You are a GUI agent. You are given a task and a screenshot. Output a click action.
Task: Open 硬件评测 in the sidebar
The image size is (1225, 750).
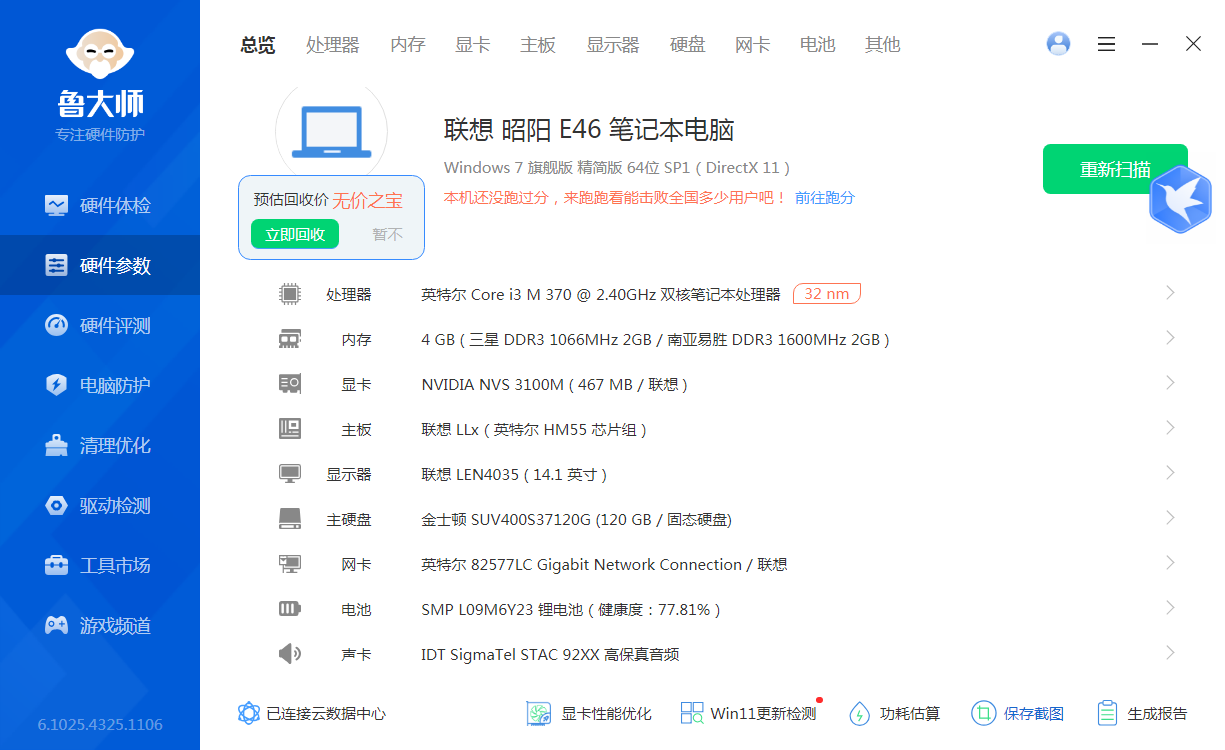coord(100,325)
